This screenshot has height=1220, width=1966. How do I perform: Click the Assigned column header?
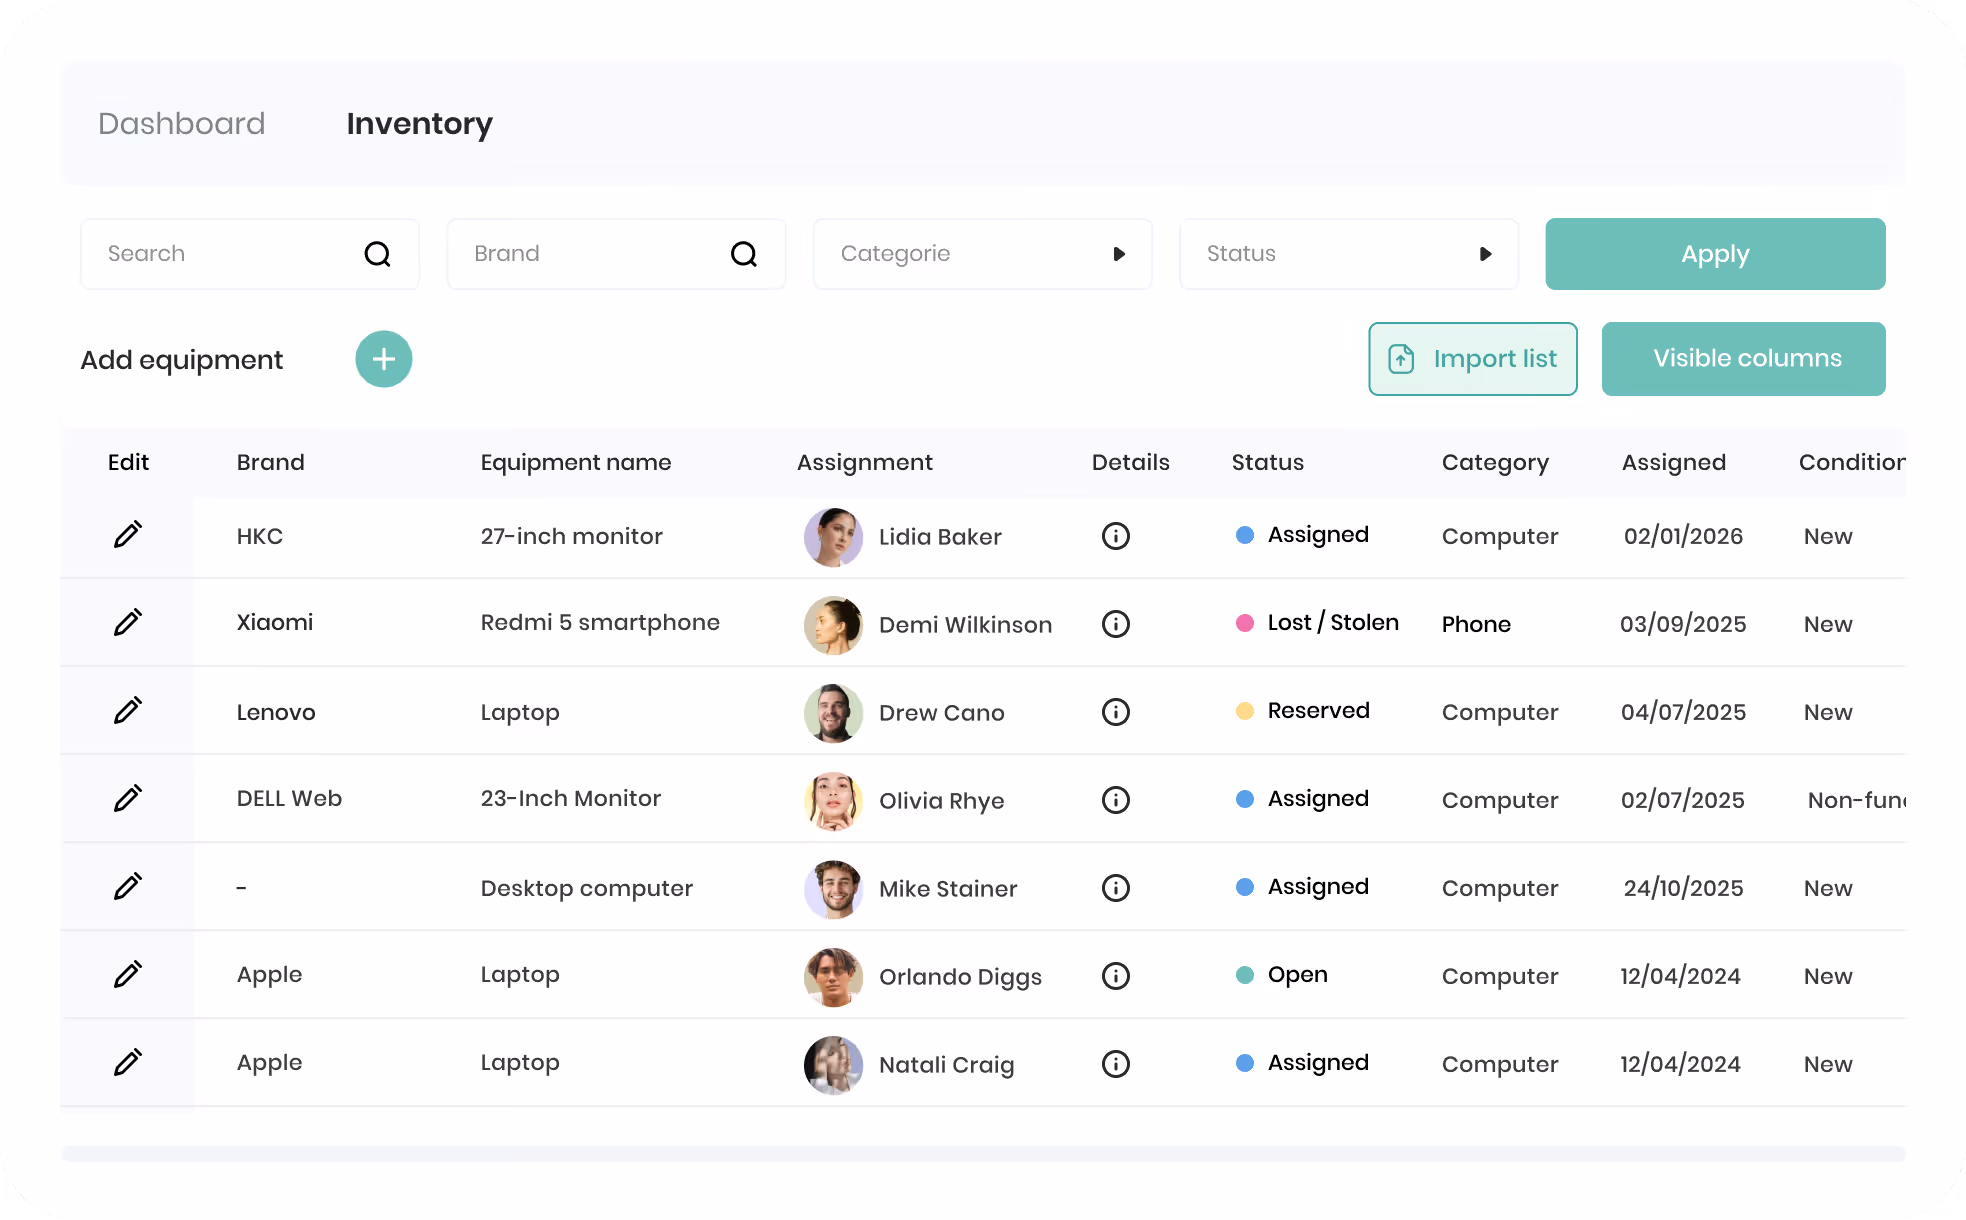tap(1673, 462)
